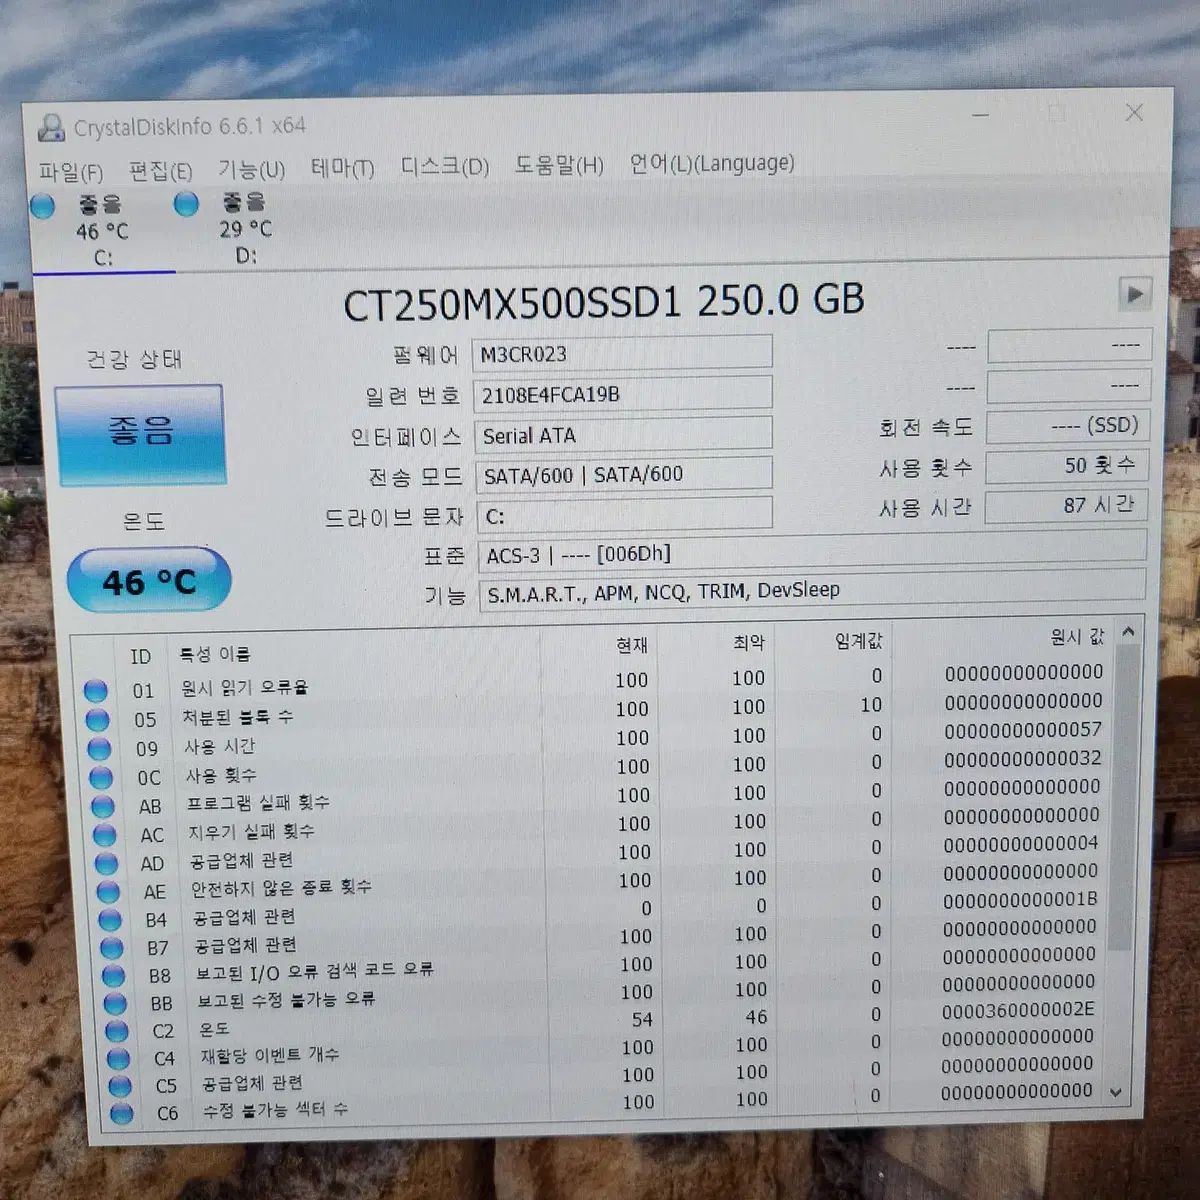Click status dot for attribute AB
Image resolution: width=1200 pixels, height=1200 pixels.
point(103,805)
